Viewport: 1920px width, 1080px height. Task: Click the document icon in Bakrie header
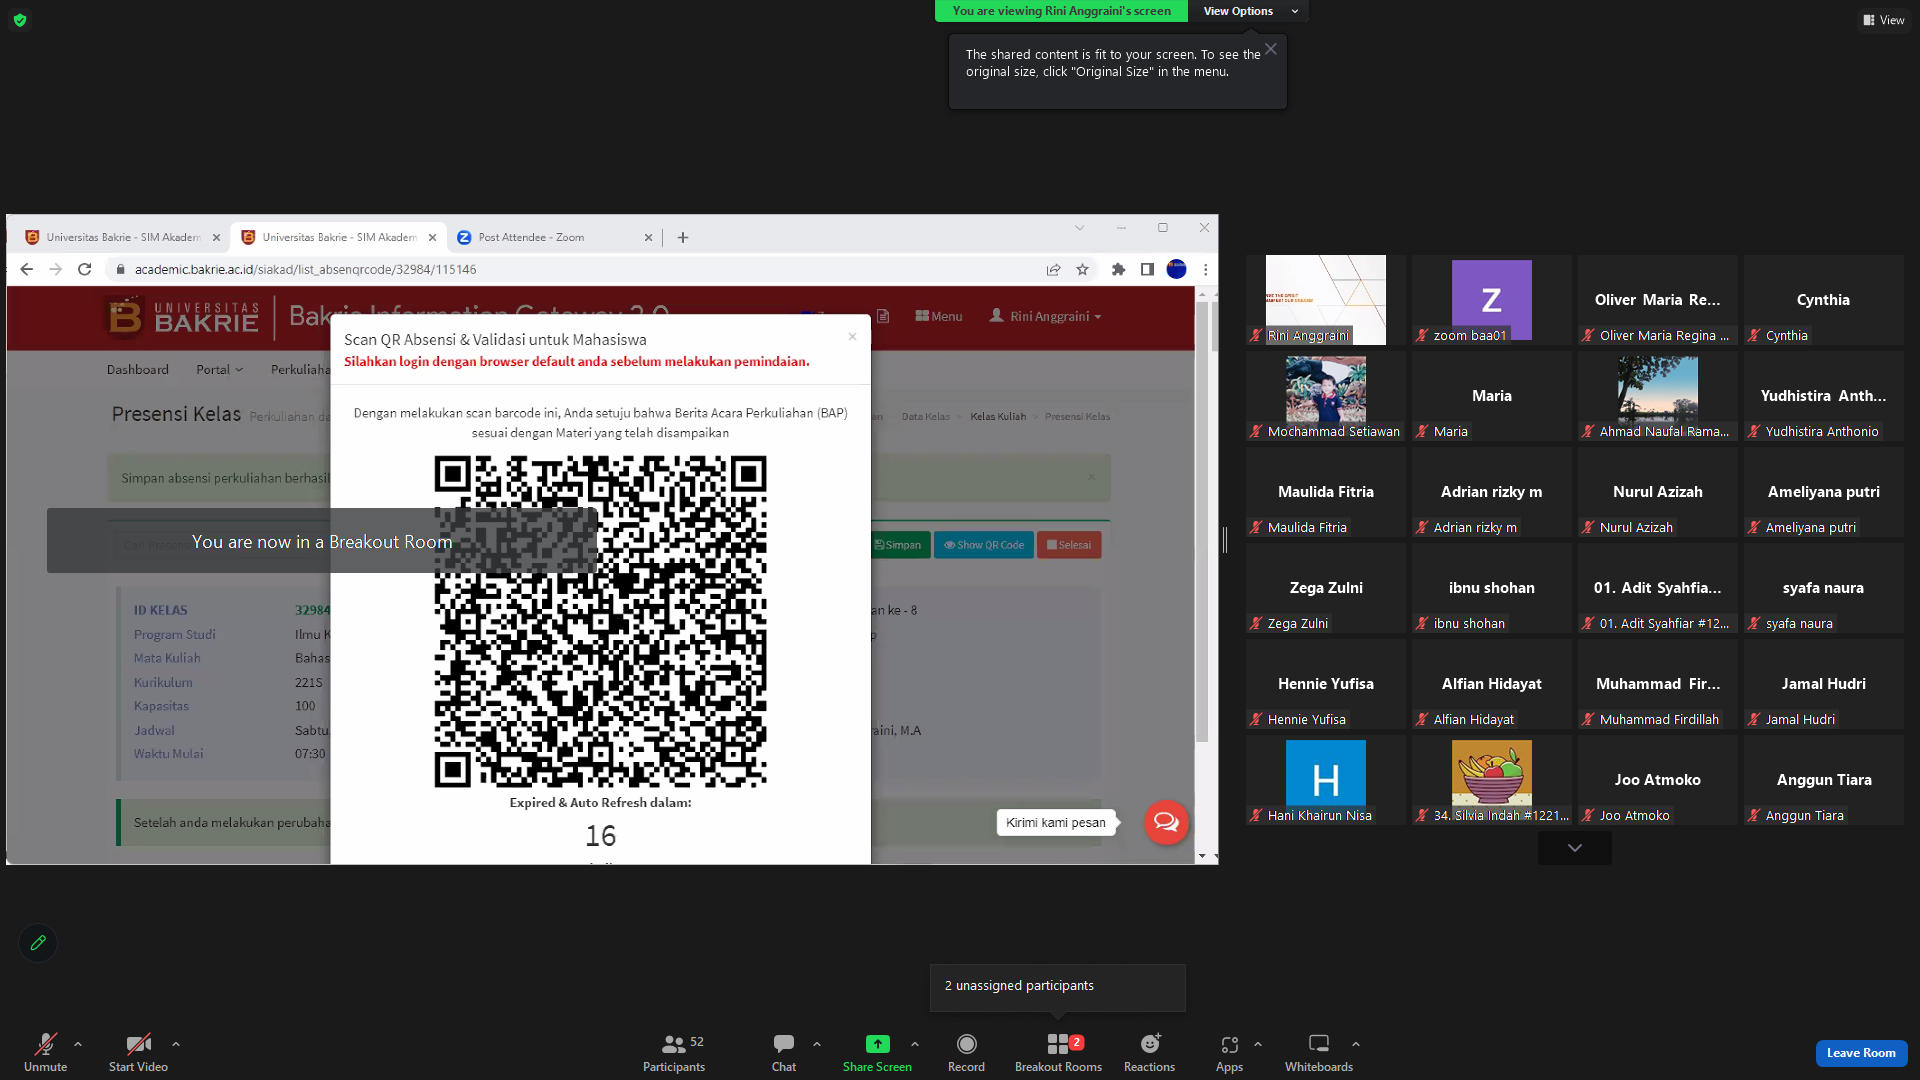(883, 316)
